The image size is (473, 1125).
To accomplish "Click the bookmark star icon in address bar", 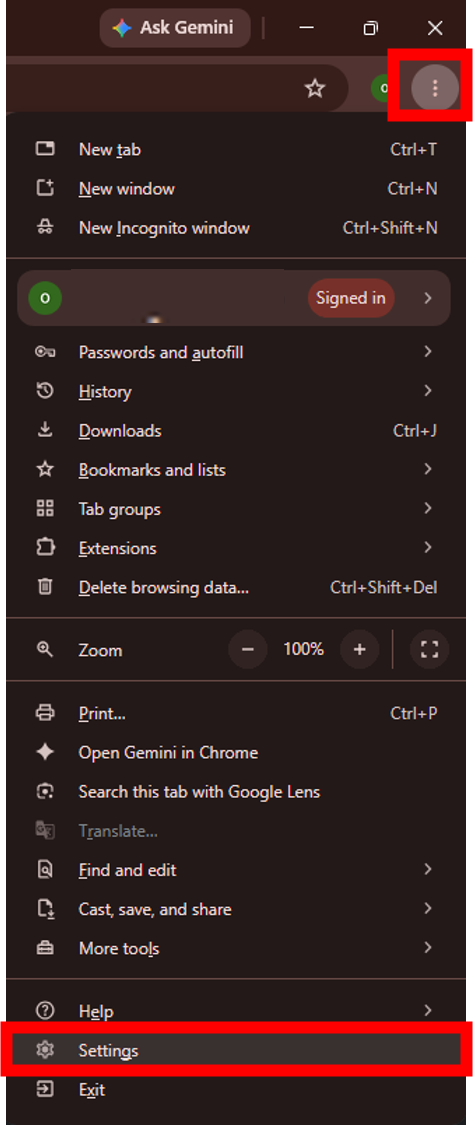I will tap(314, 88).
